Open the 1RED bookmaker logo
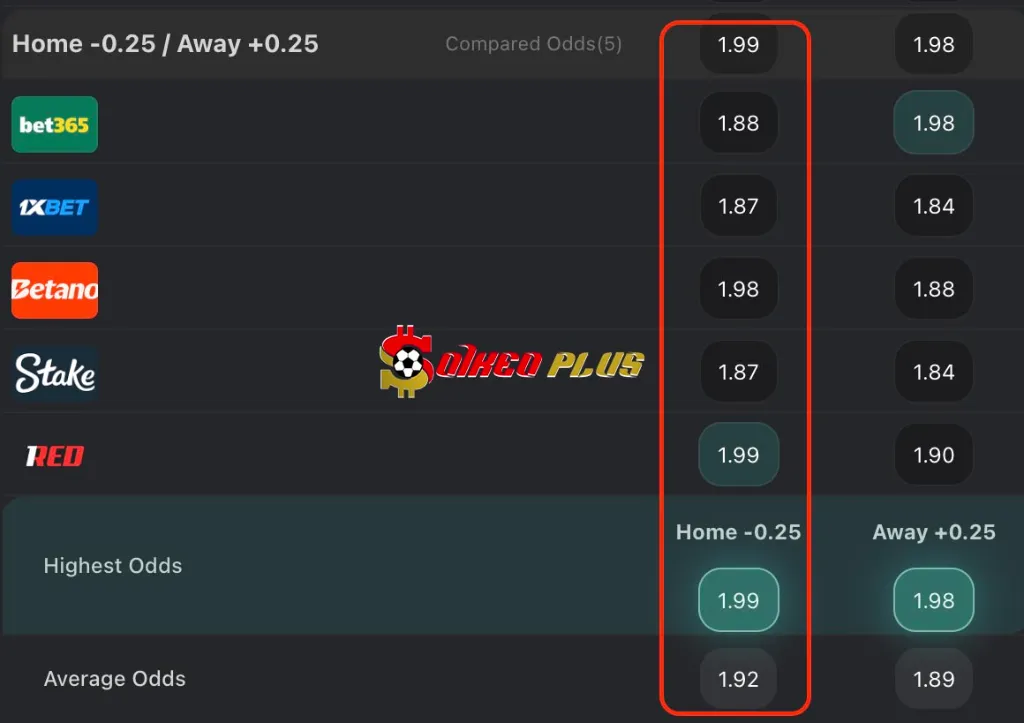 point(55,456)
